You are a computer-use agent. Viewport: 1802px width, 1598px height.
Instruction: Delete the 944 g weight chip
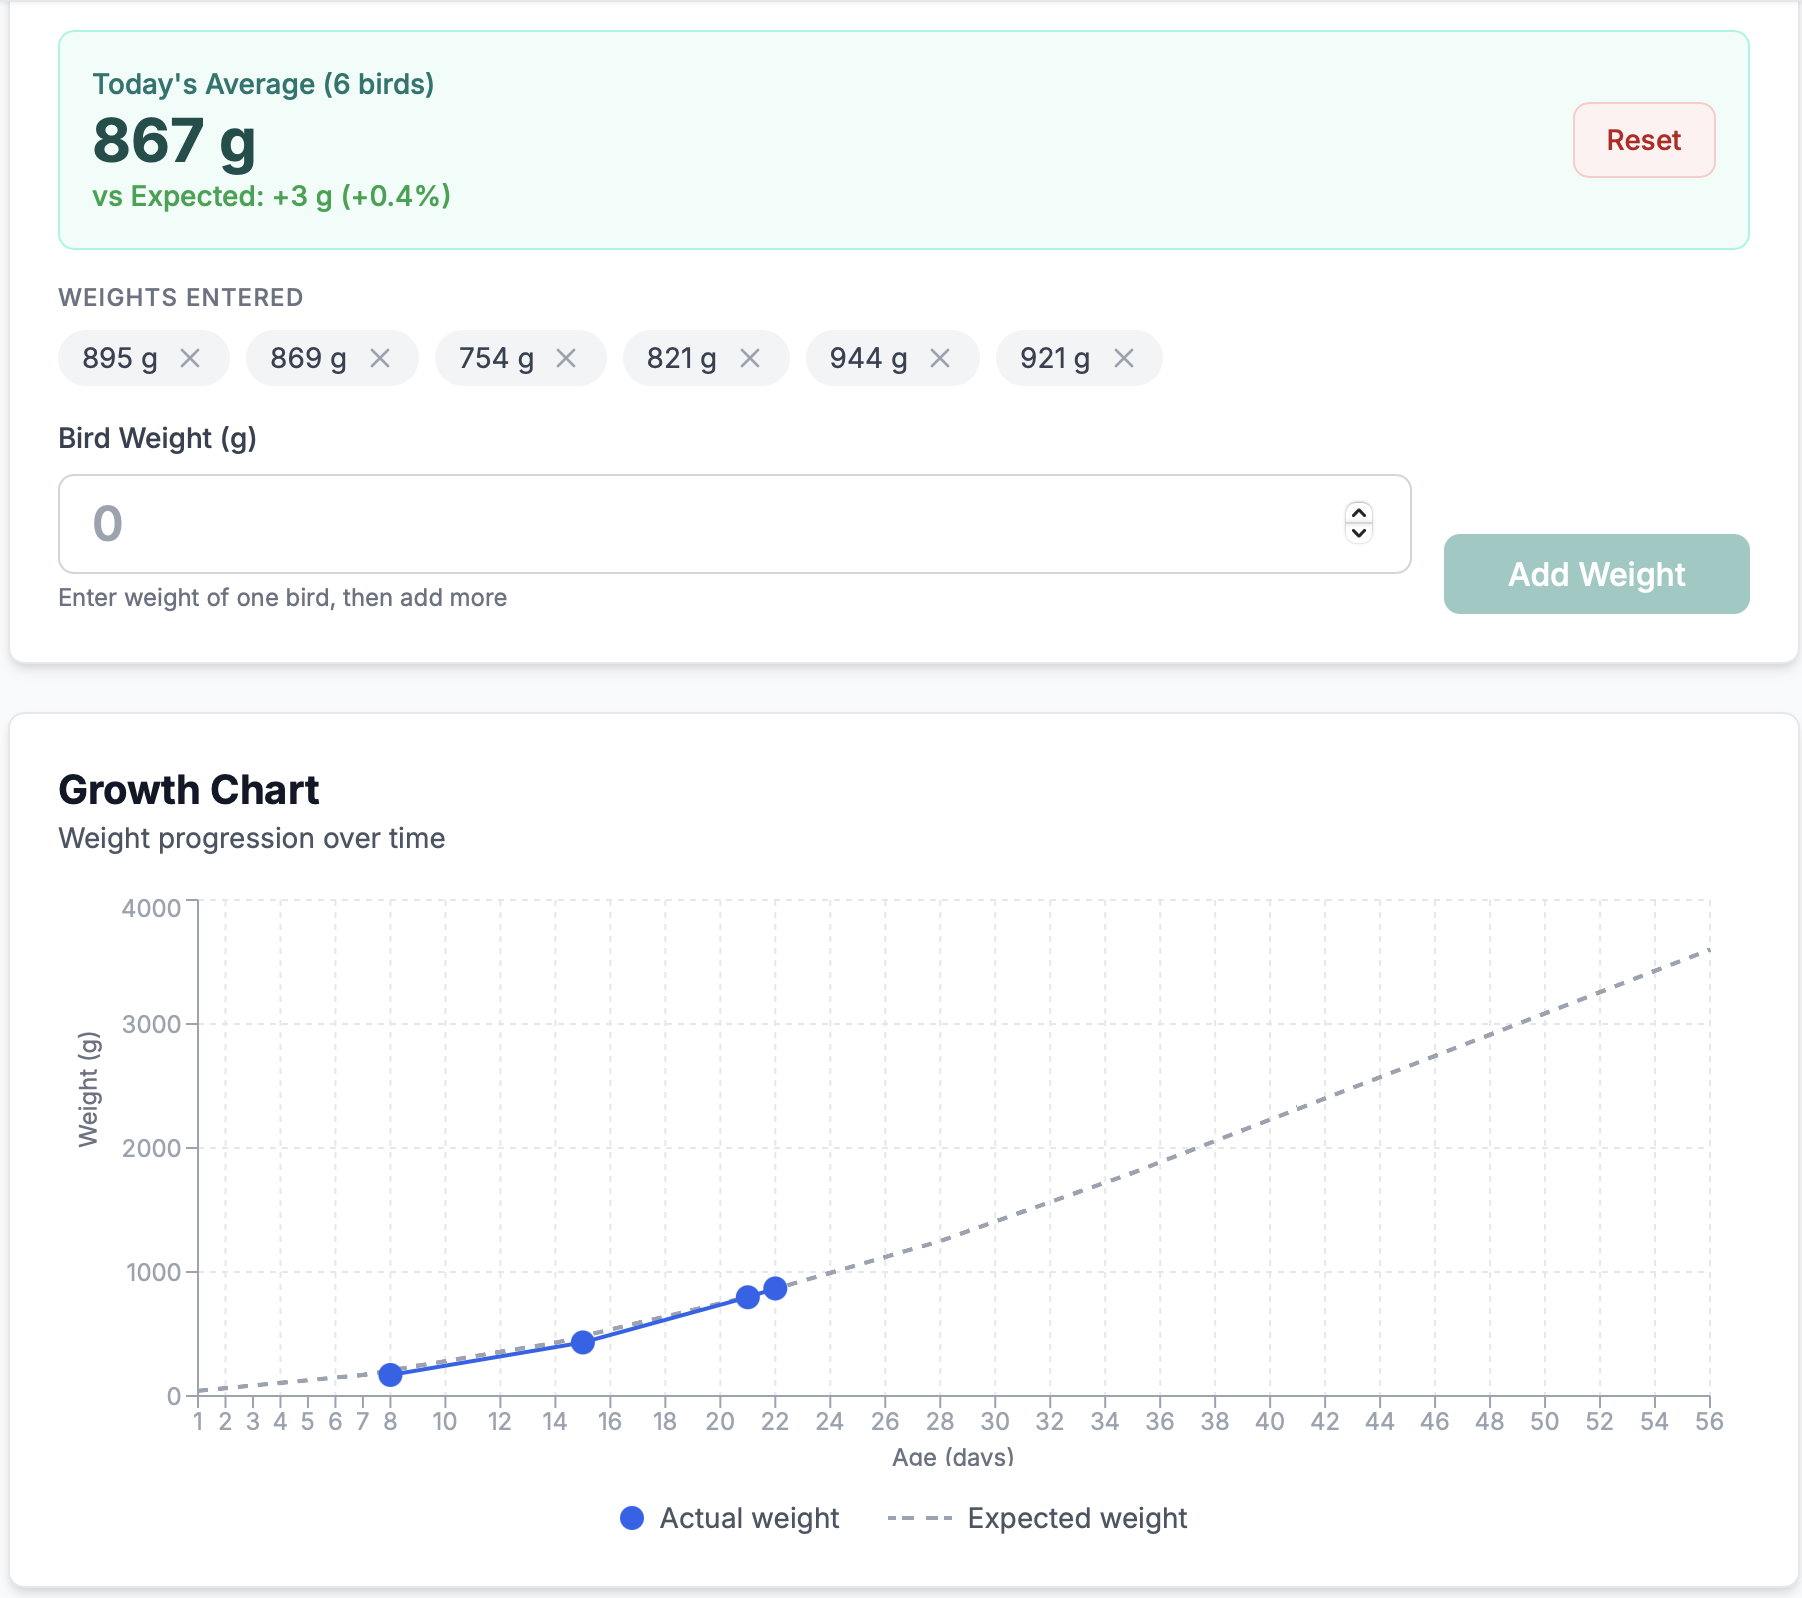click(940, 358)
